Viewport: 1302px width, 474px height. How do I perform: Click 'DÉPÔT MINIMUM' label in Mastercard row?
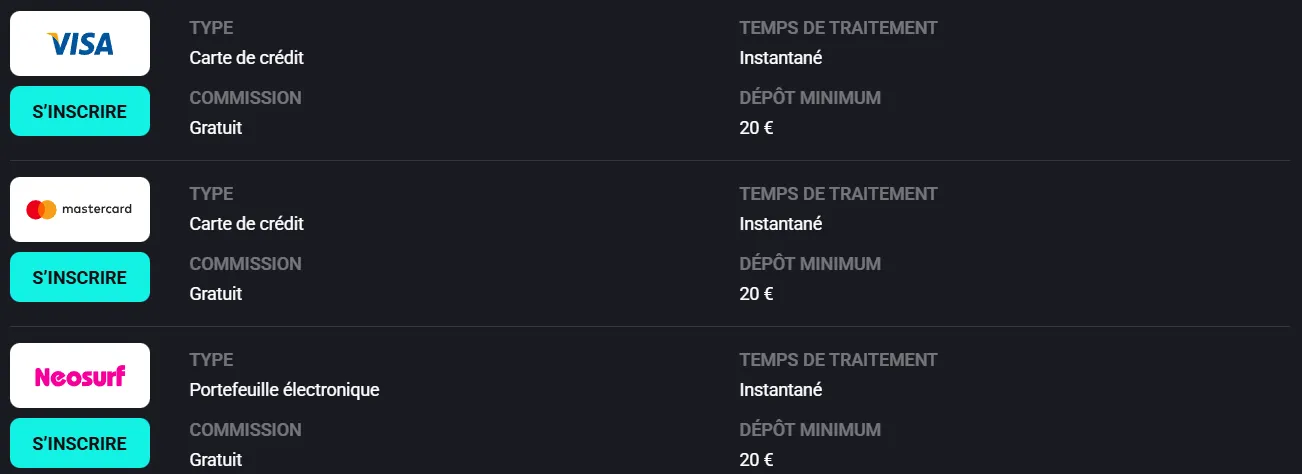click(x=810, y=264)
